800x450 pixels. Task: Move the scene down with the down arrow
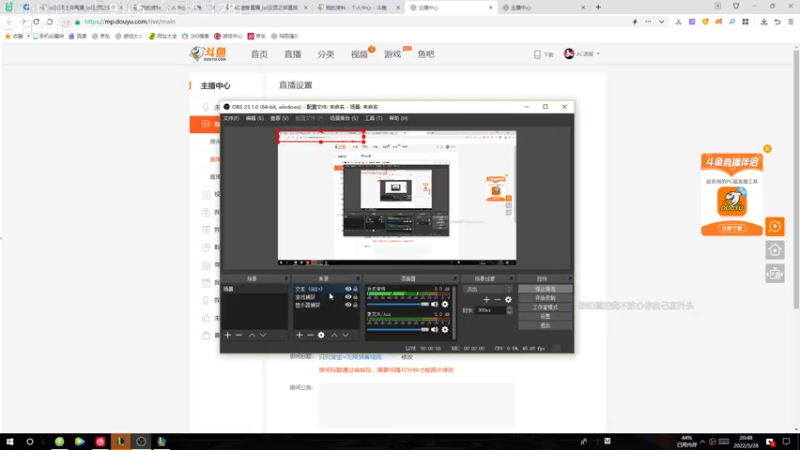tap(263, 335)
